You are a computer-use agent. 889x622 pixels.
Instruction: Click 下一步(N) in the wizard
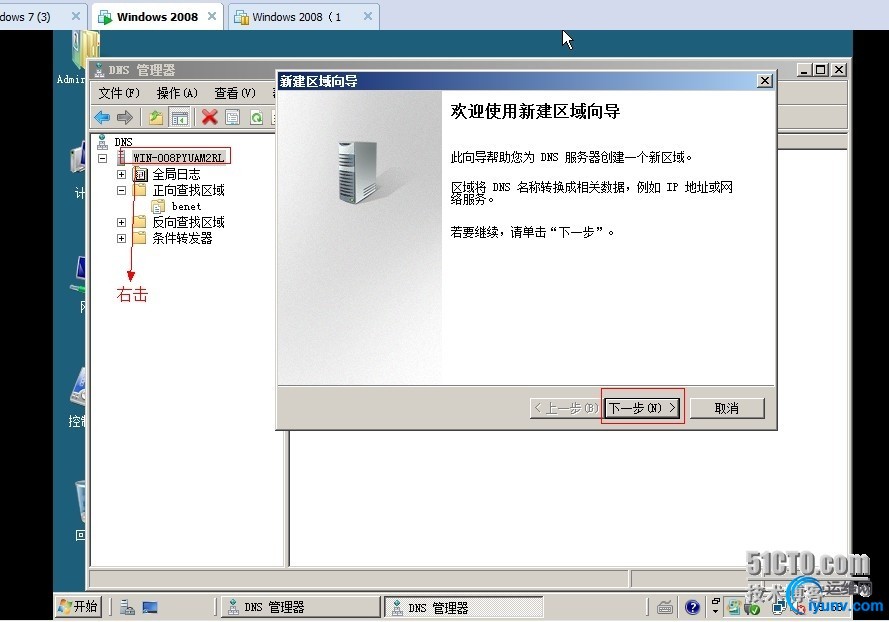click(642, 408)
